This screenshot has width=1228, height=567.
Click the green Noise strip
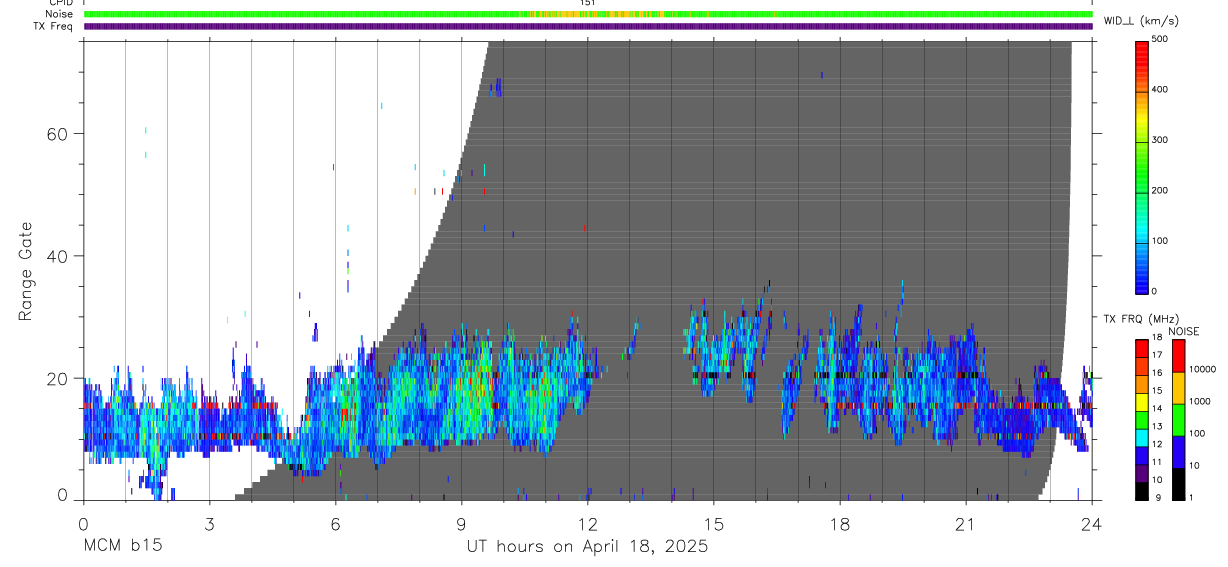click(588, 14)
